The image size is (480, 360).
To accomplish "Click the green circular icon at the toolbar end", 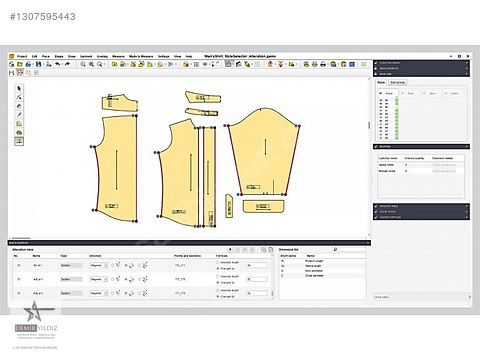I will [364, 64].
